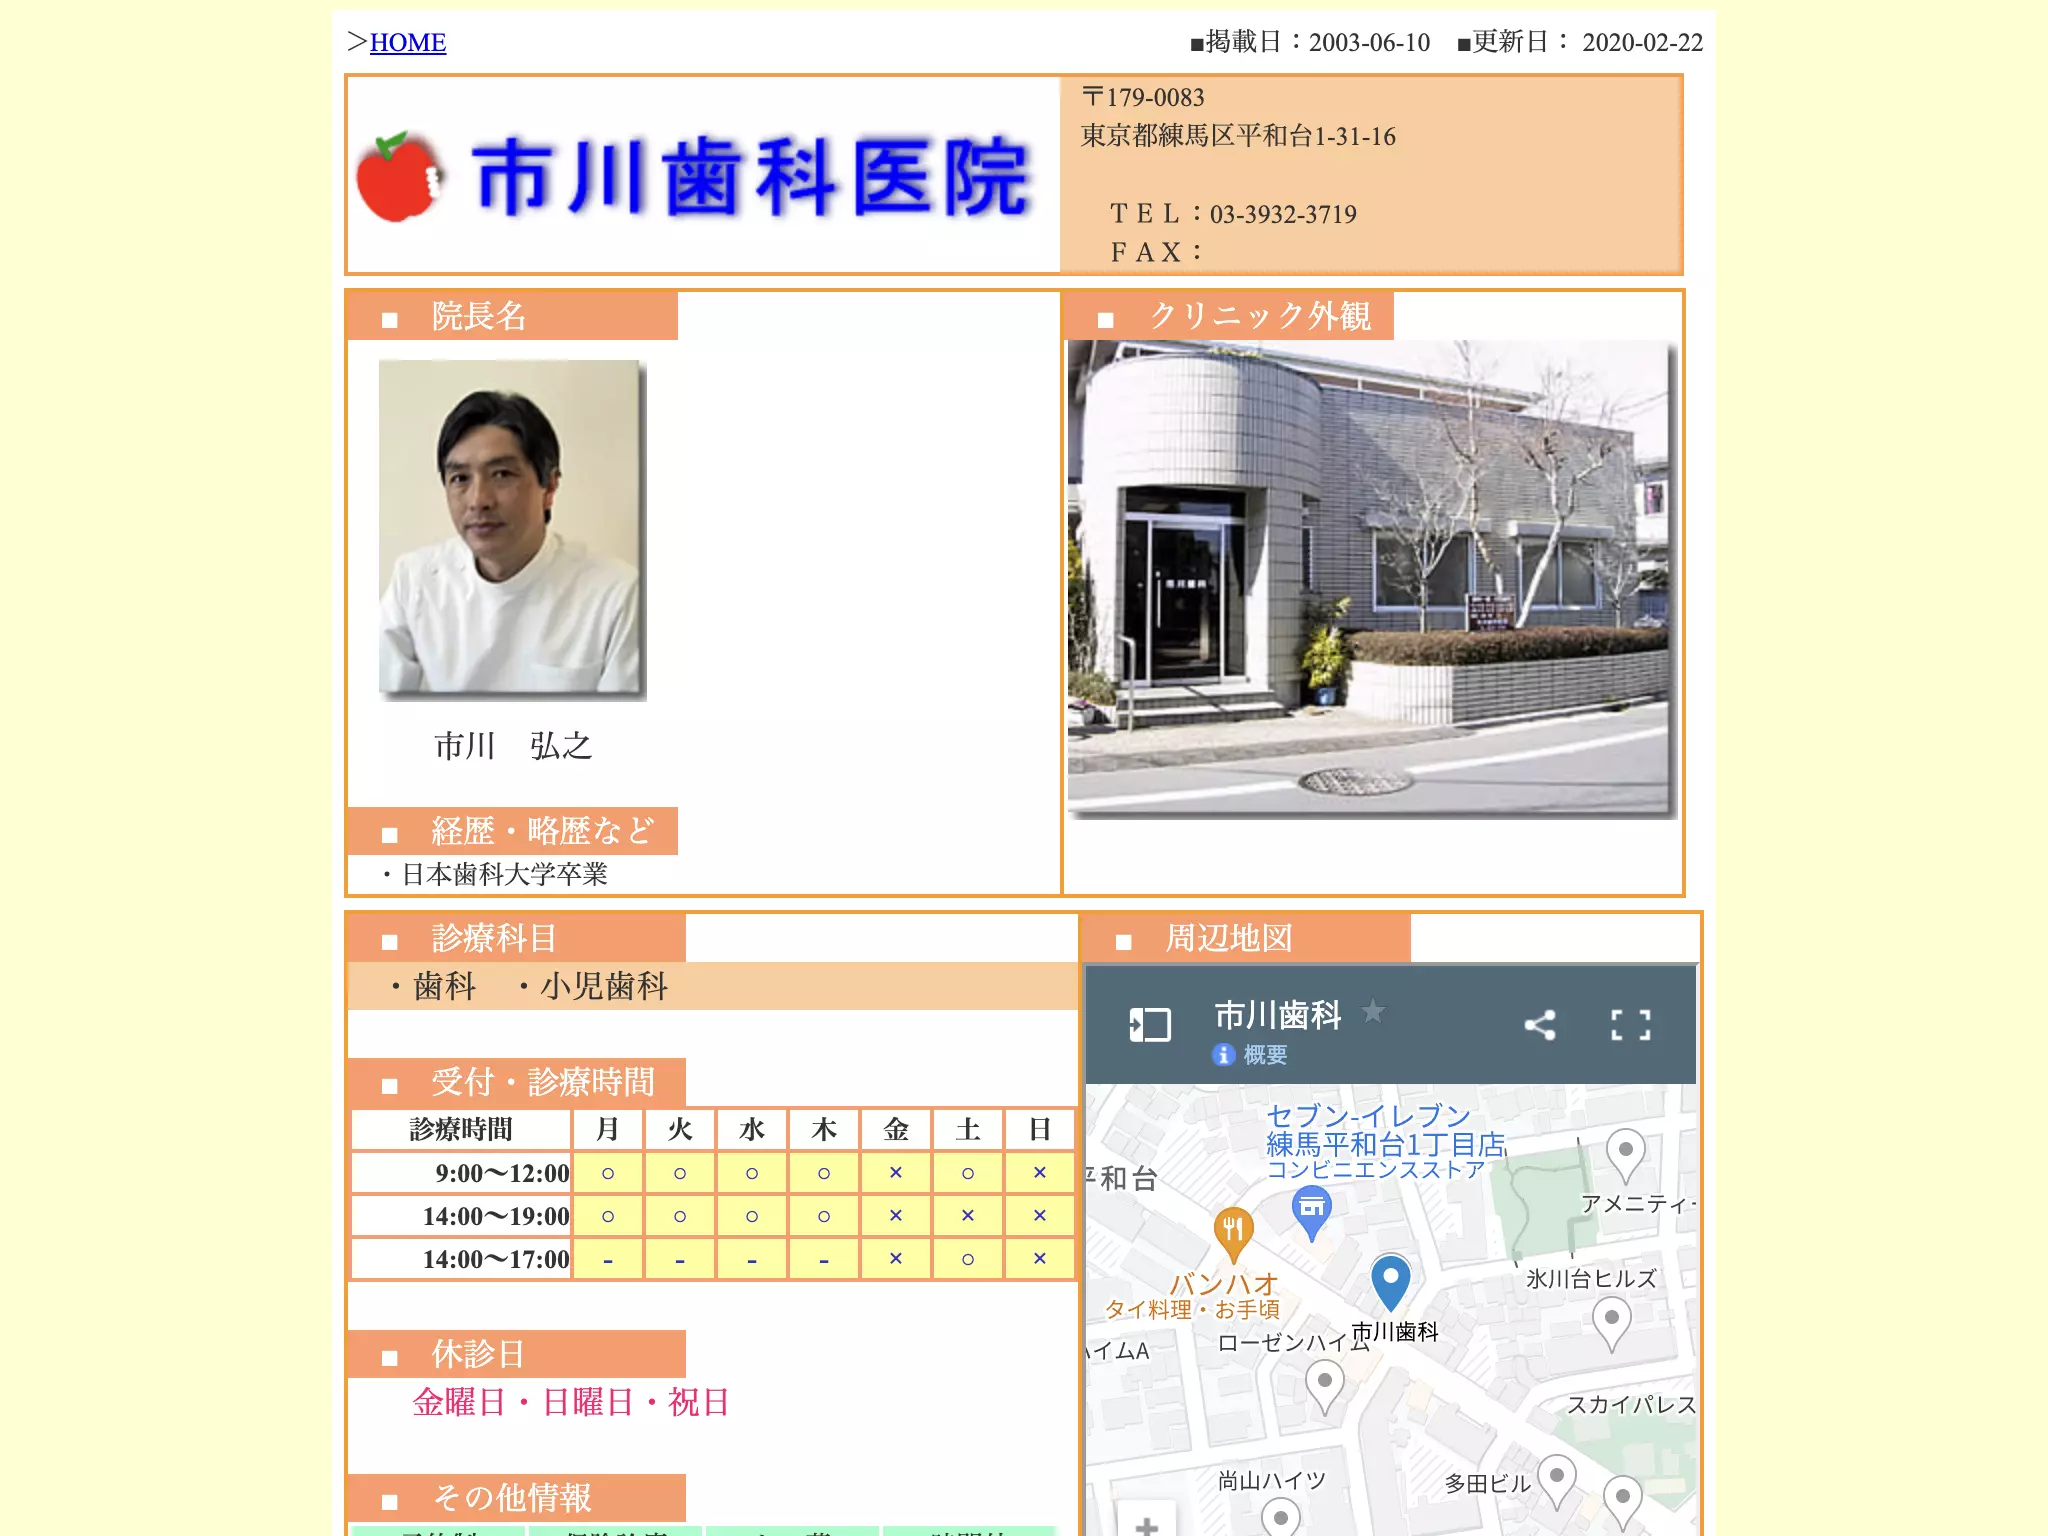This screenshot has width=2048, height=1536.
Task: Click the 月 column header
Action: tap(608, 1130)
